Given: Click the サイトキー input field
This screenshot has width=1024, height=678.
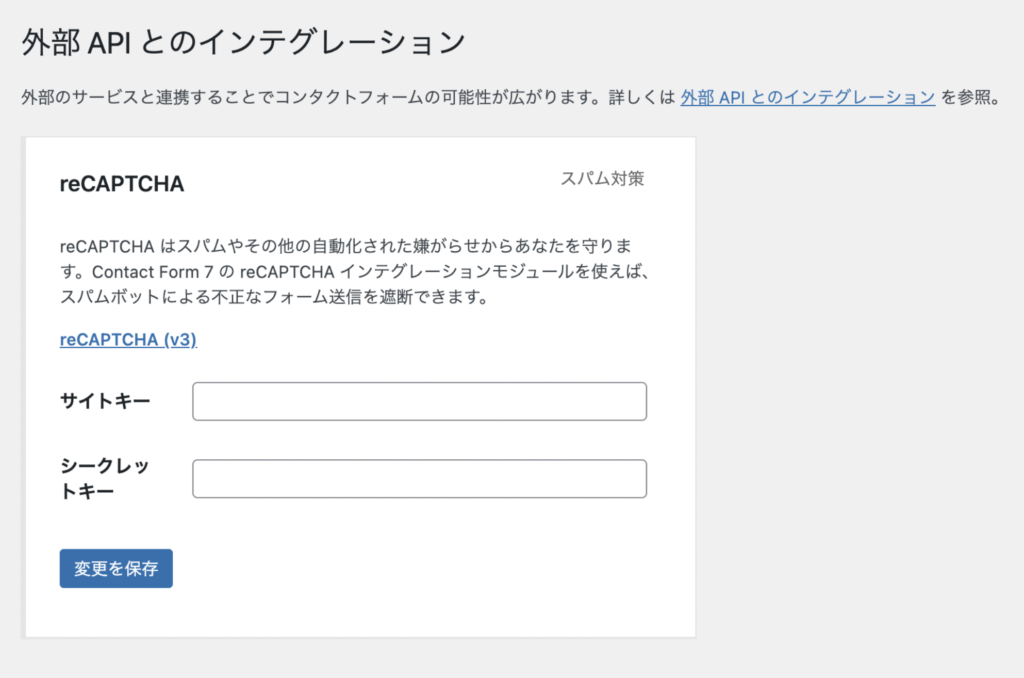Looking at the screenshot, I should [419, 401].
